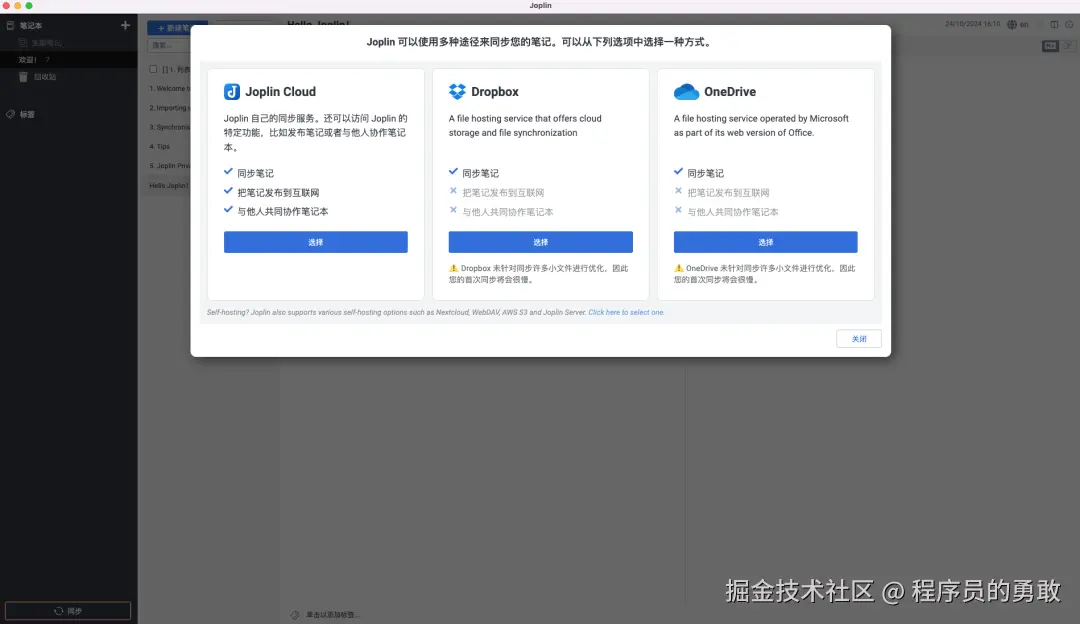Image resolution: width=1080 pixels, height=624 pixels.
Task: Start synchronization with the 同步 button
Action: coord(67,610)
